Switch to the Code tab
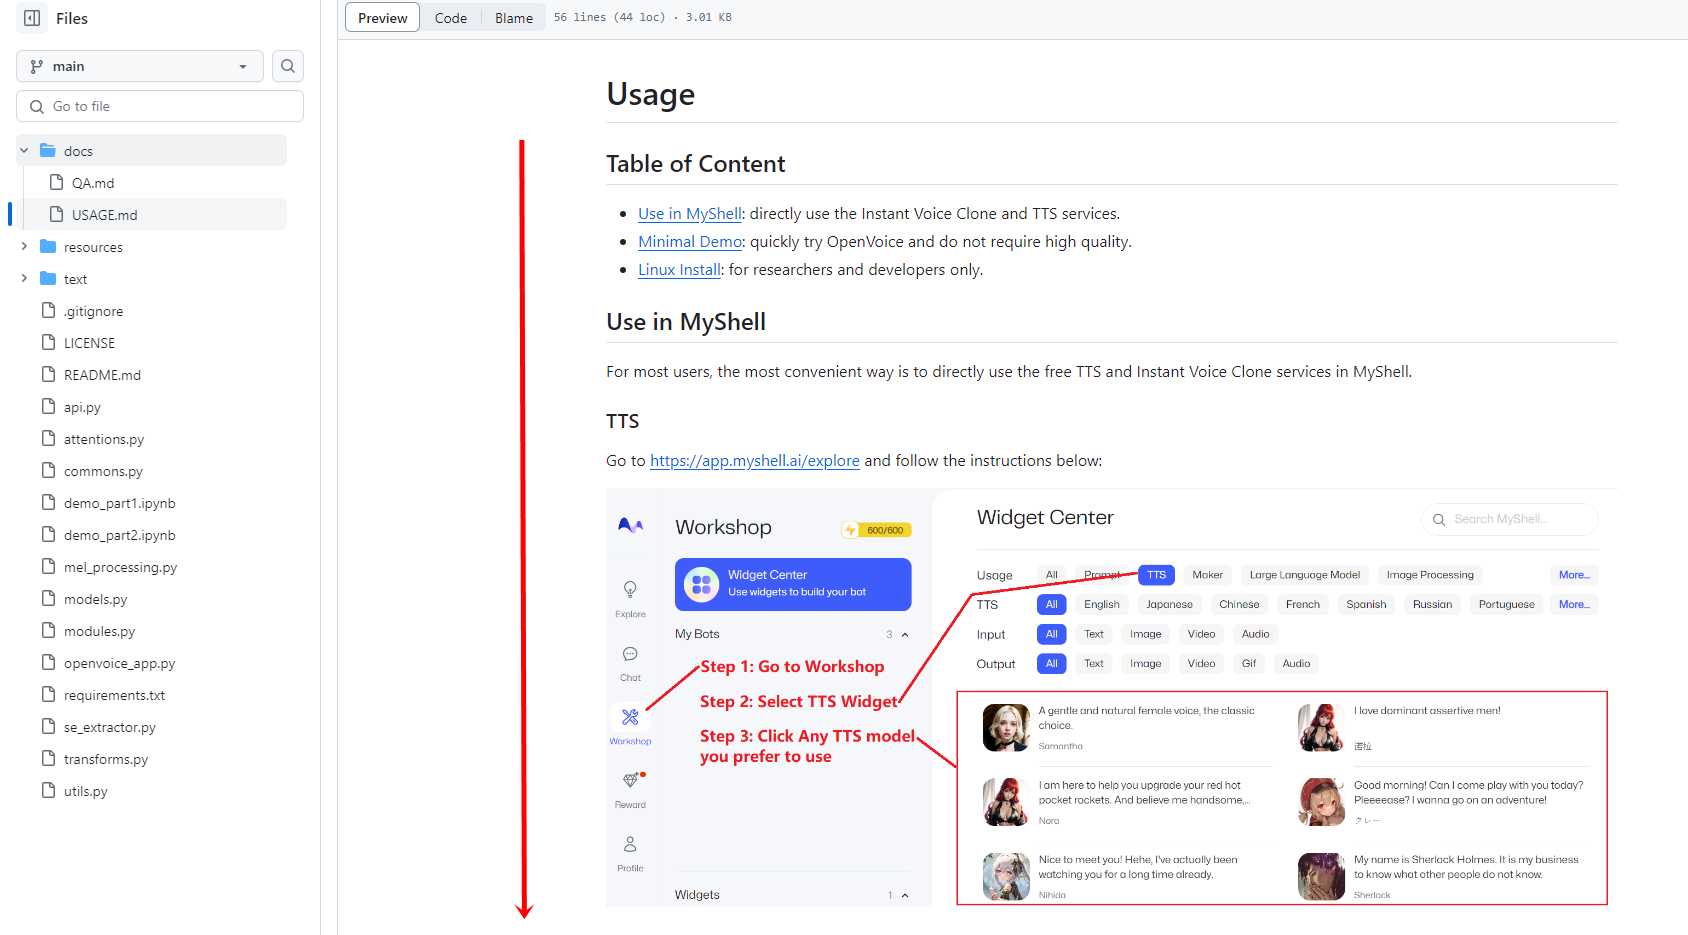 450,18
